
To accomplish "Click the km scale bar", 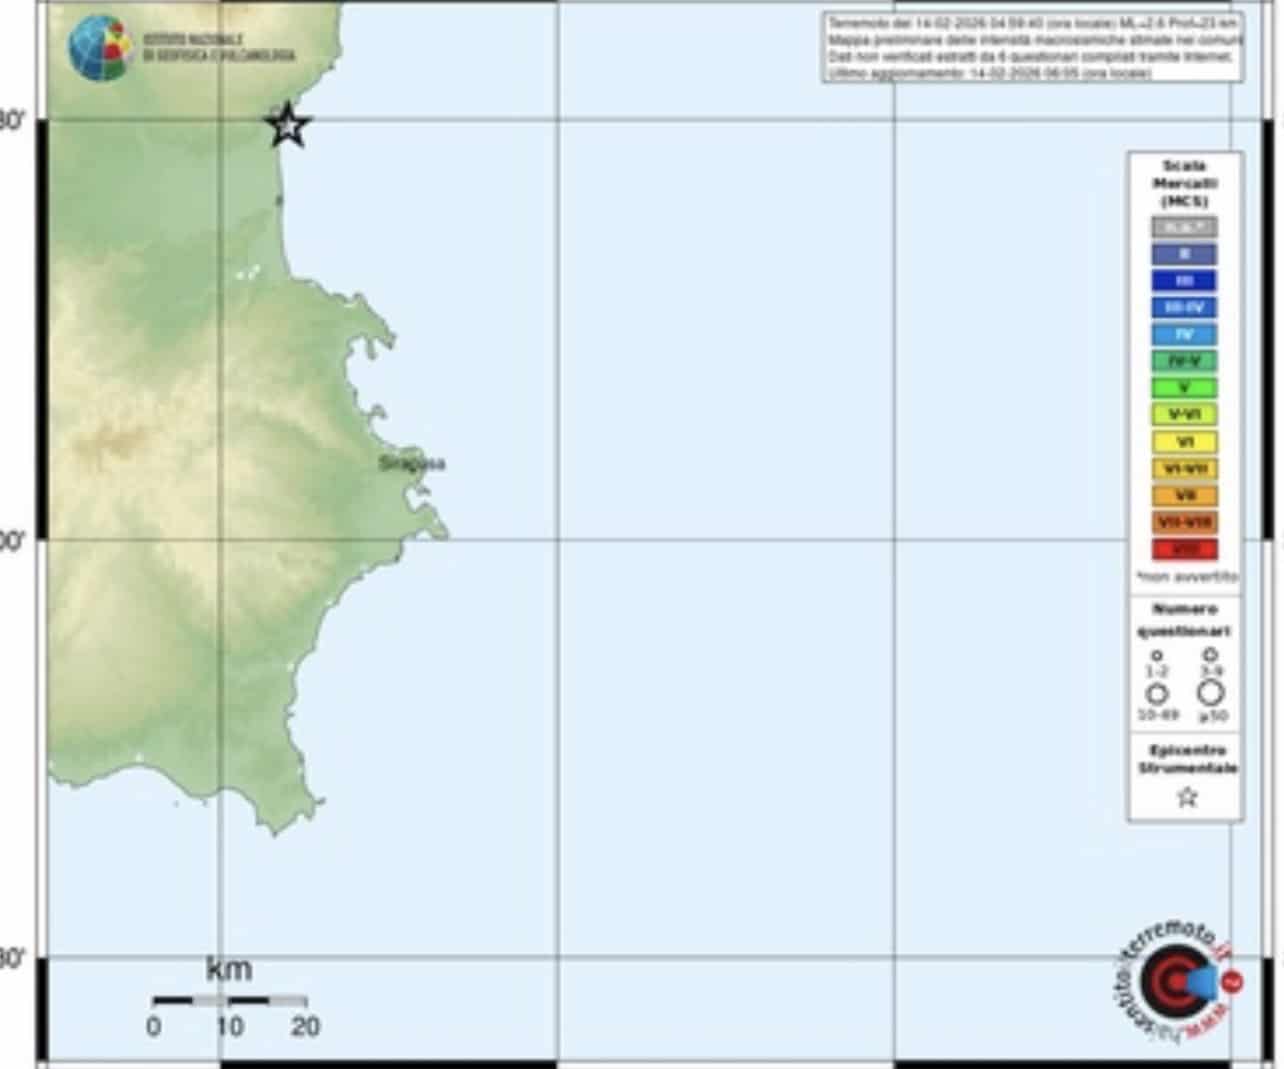I will 229,999.
